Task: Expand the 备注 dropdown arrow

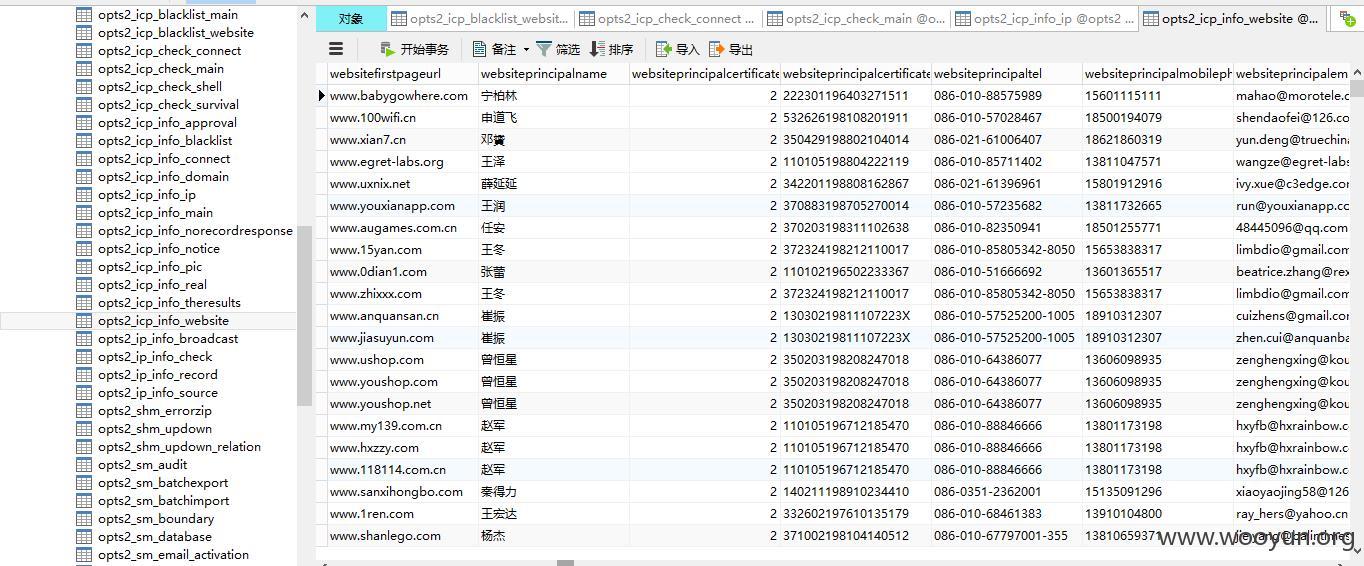Action: (526, 49)
